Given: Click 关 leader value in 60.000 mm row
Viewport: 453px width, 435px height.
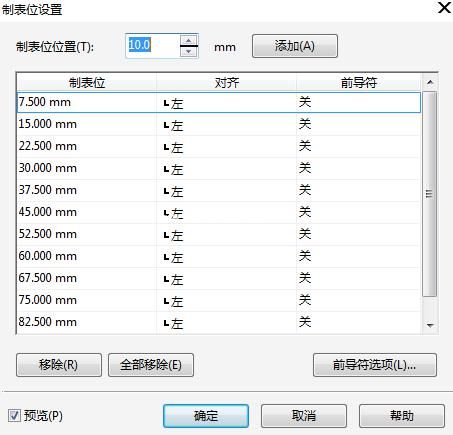Looking at the screenshot, I should [x=305, y=256].
